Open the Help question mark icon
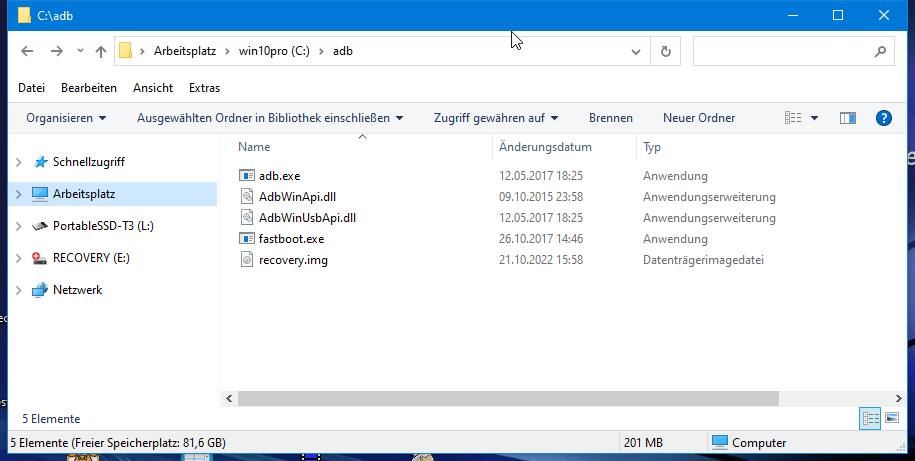The width and height of the screenshot is (915, 461). [883, 118]
